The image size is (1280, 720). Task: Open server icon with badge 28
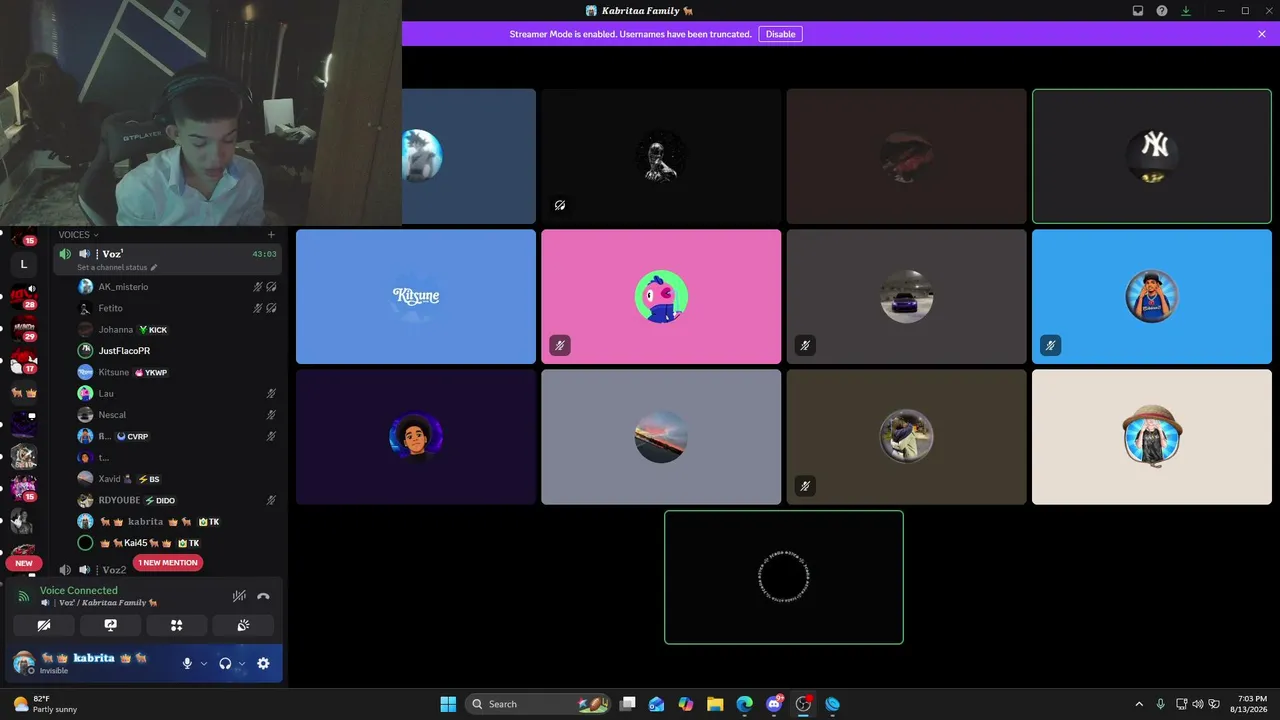[x=24, y=296]
